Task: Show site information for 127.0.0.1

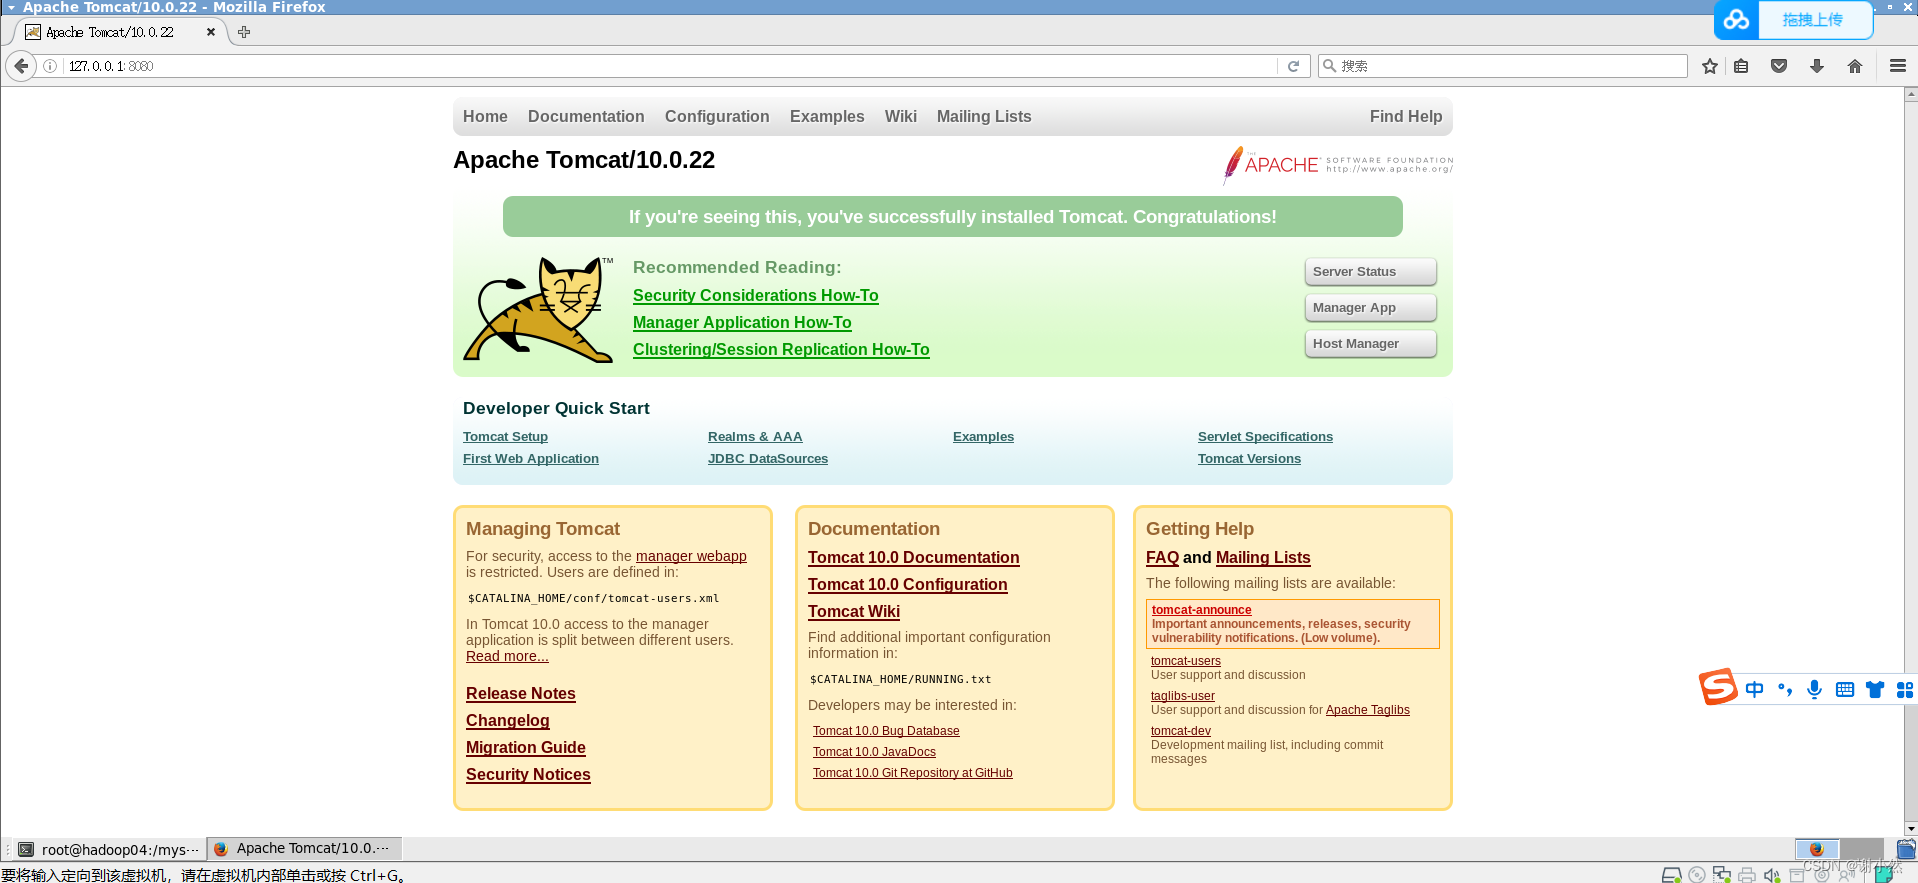Action: point(50,66)
